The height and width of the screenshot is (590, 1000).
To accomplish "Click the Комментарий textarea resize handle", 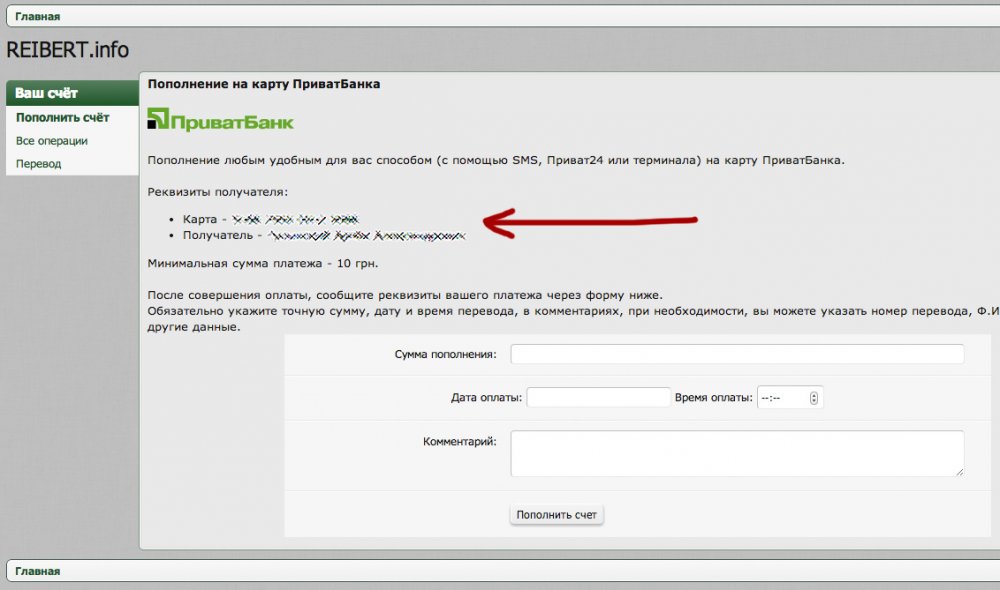I will point(960,472).
